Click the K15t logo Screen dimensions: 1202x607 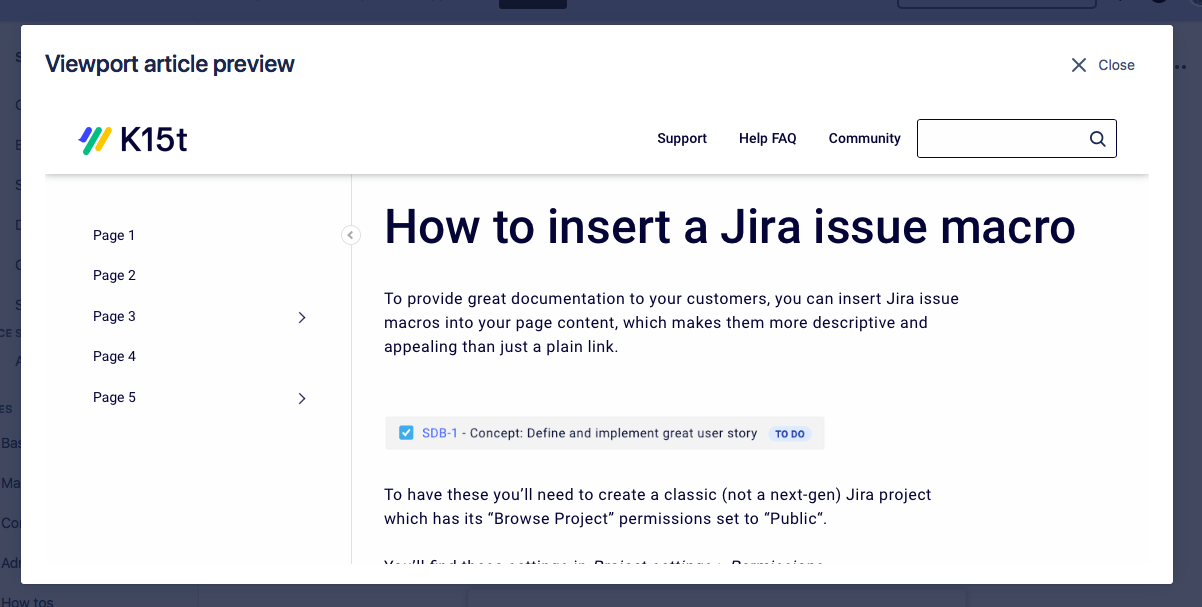(x=133, y=140)
